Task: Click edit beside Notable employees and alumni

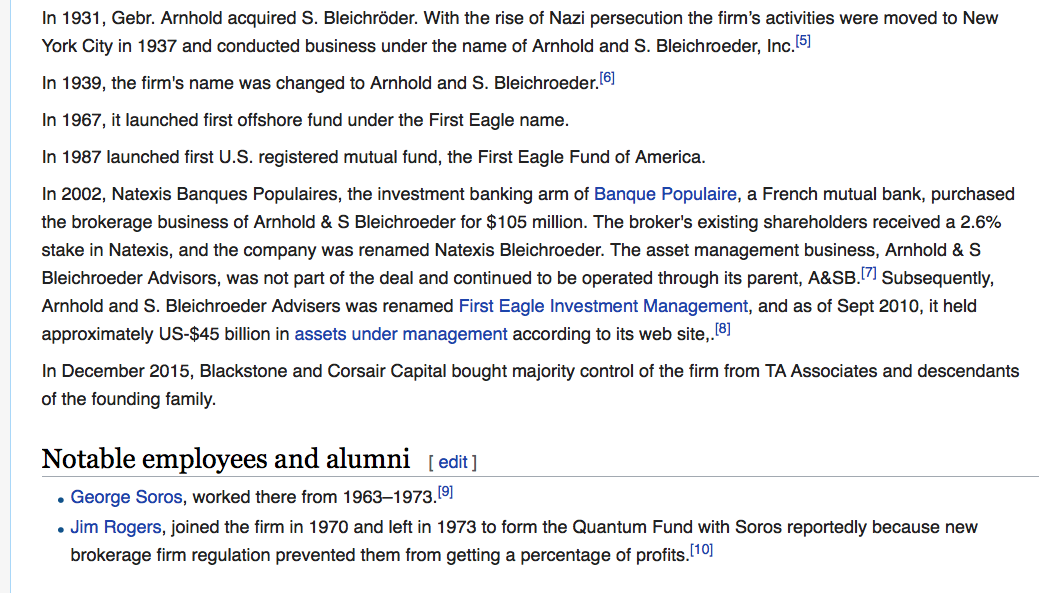Action: [452, 462]
